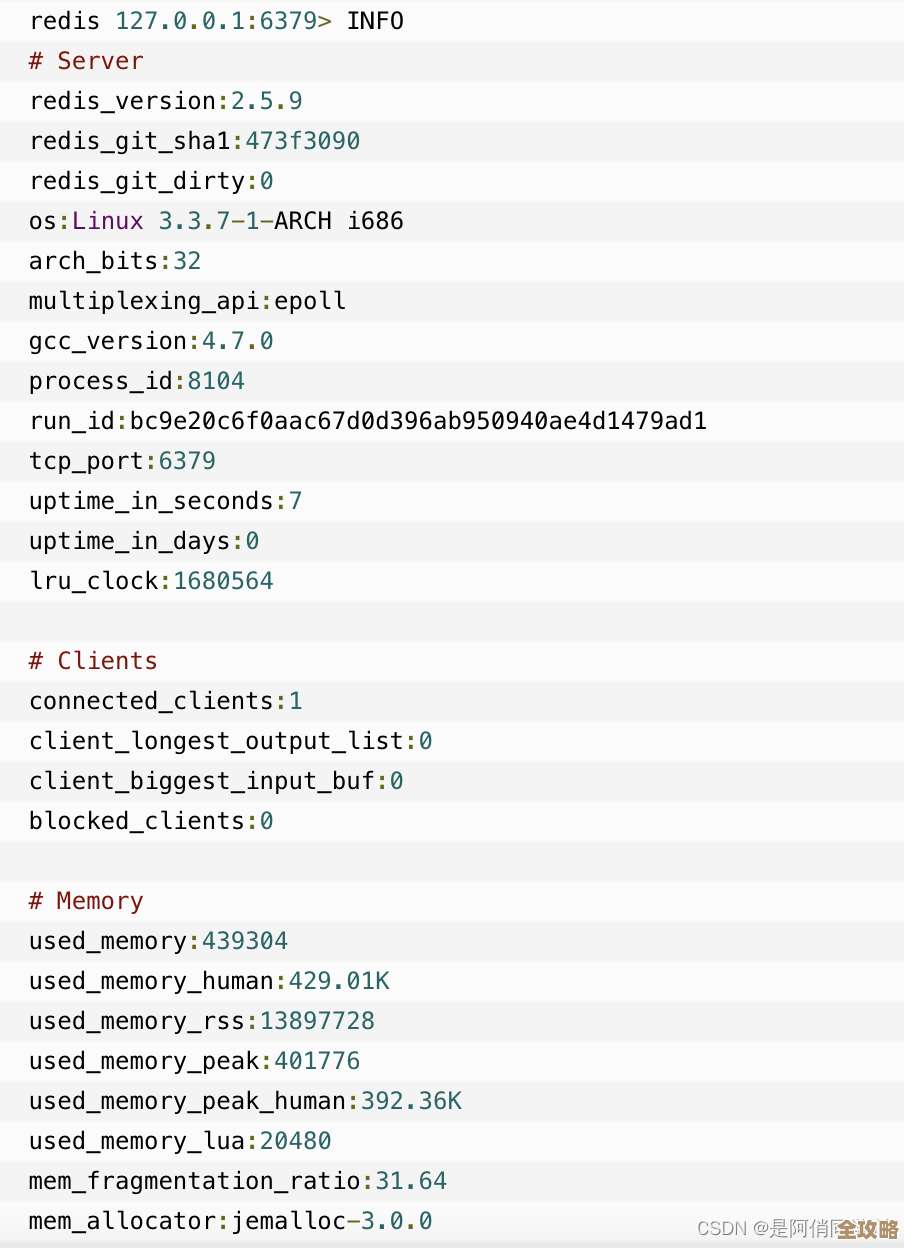Click the arch_bits:32 line

[115, 261]
